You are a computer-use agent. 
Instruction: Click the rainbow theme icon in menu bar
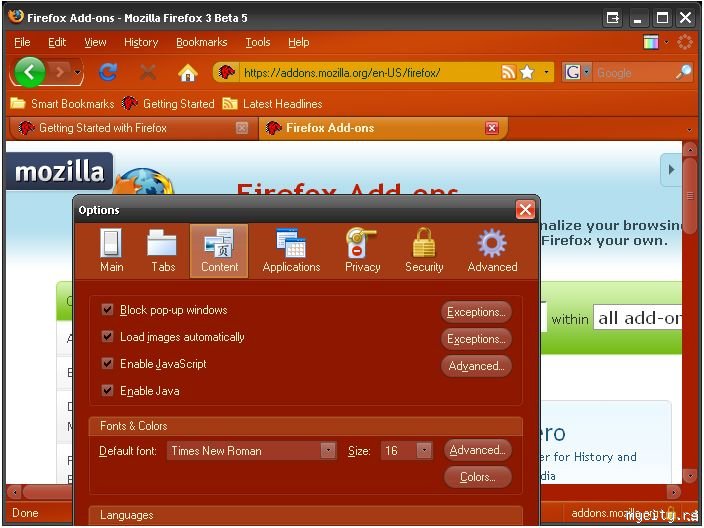(651, 42)
